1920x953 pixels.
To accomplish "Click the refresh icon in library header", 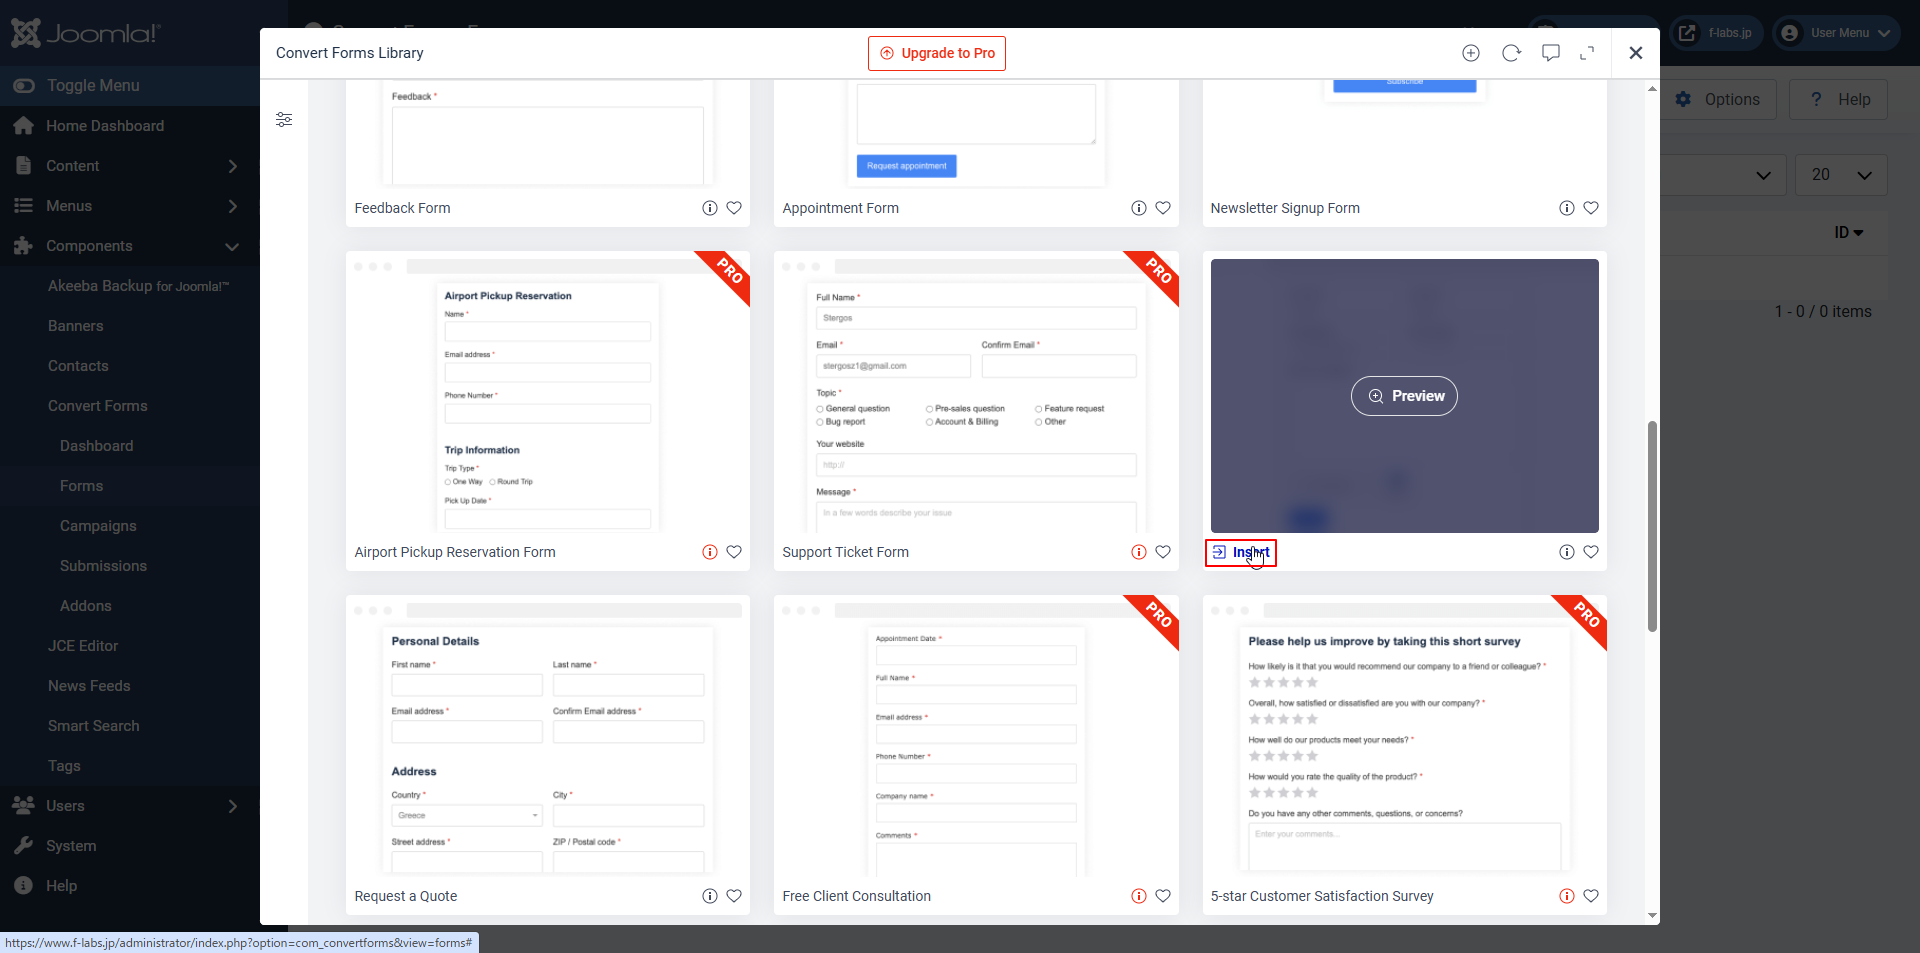I will point(1511,53).
